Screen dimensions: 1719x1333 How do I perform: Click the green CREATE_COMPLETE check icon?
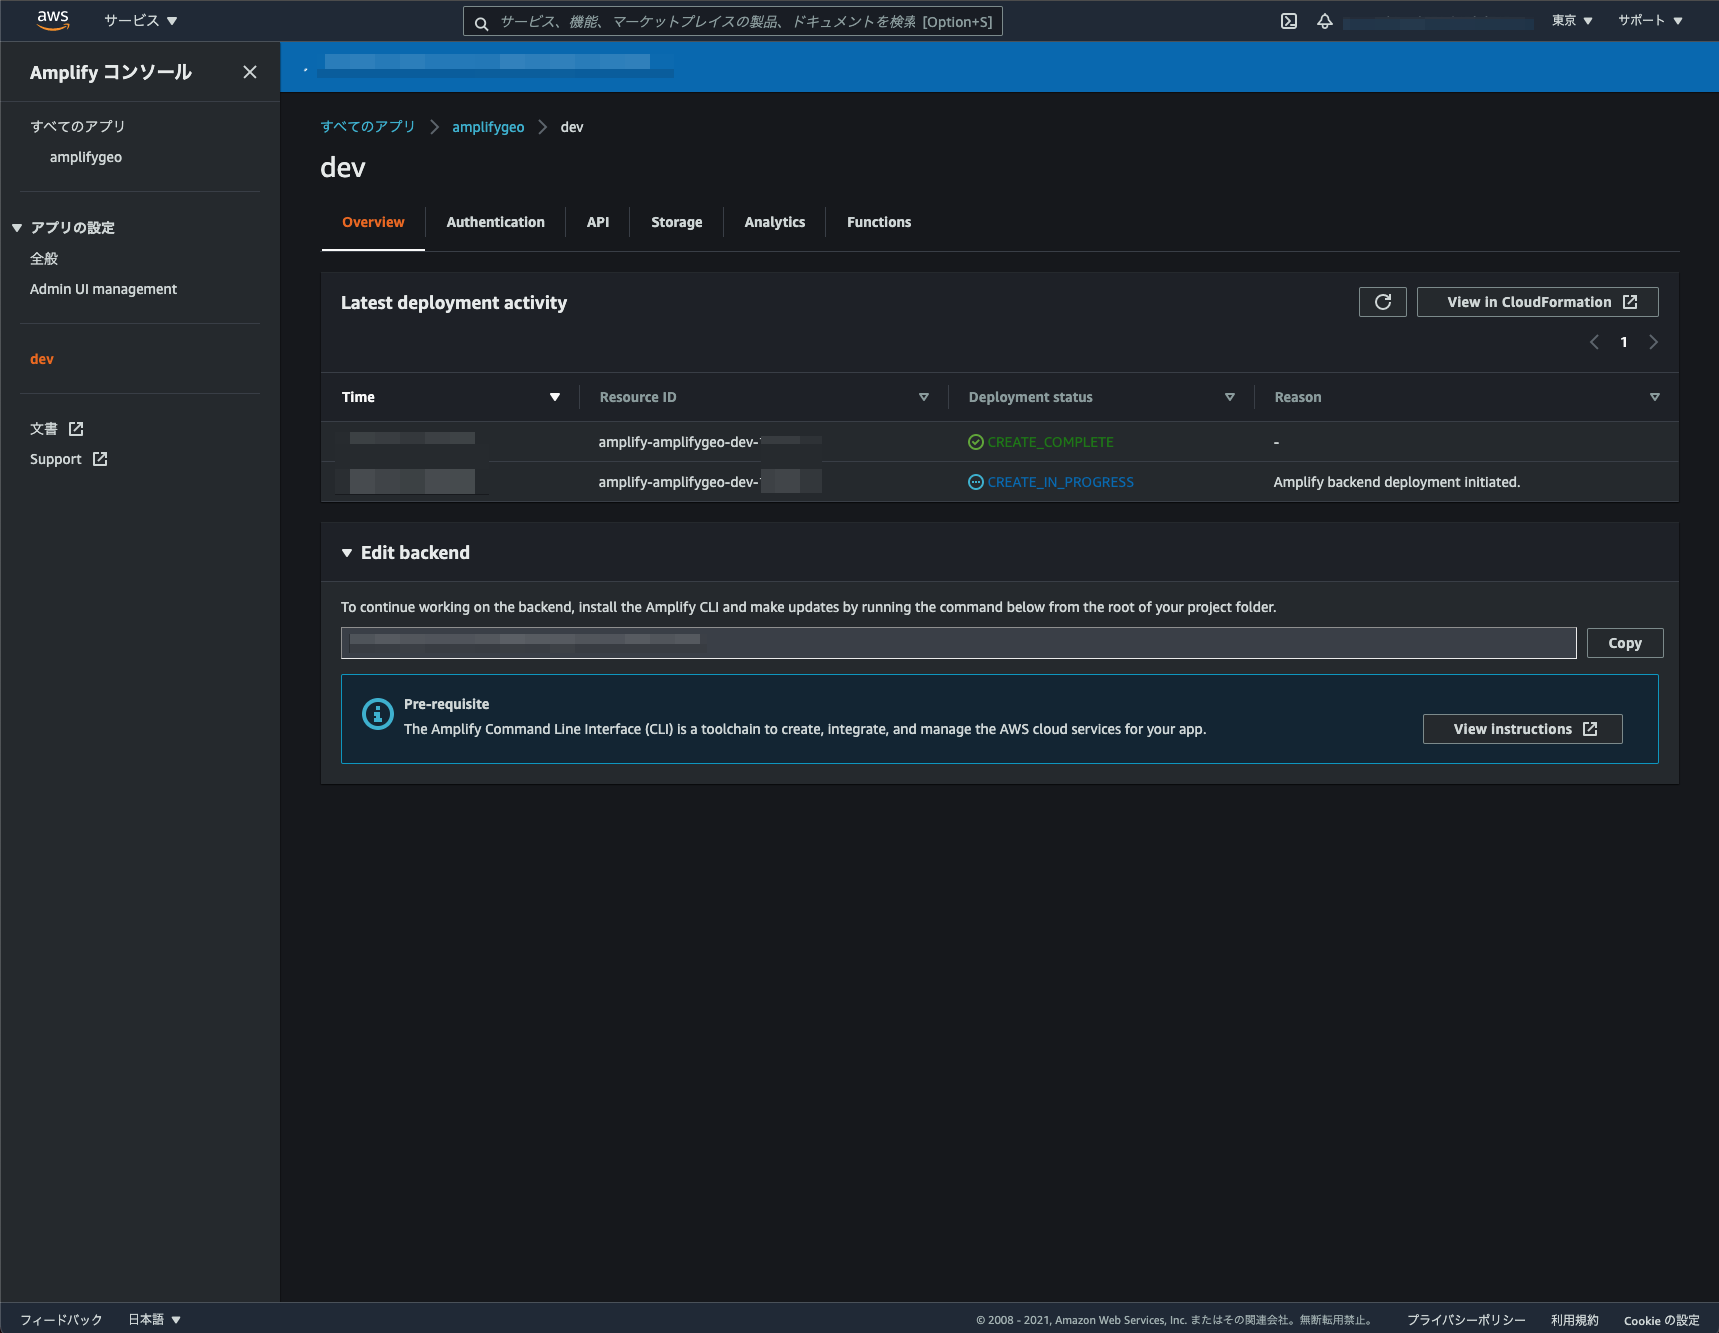point(976,442)
